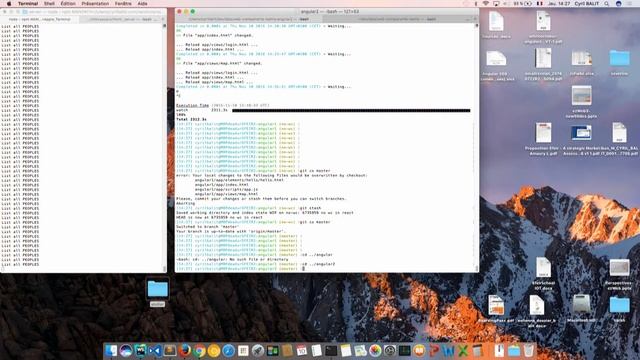Open the Wi-Fi status menu
The width and height of the screenshot is (640, 360).
[x=485, y=4]
